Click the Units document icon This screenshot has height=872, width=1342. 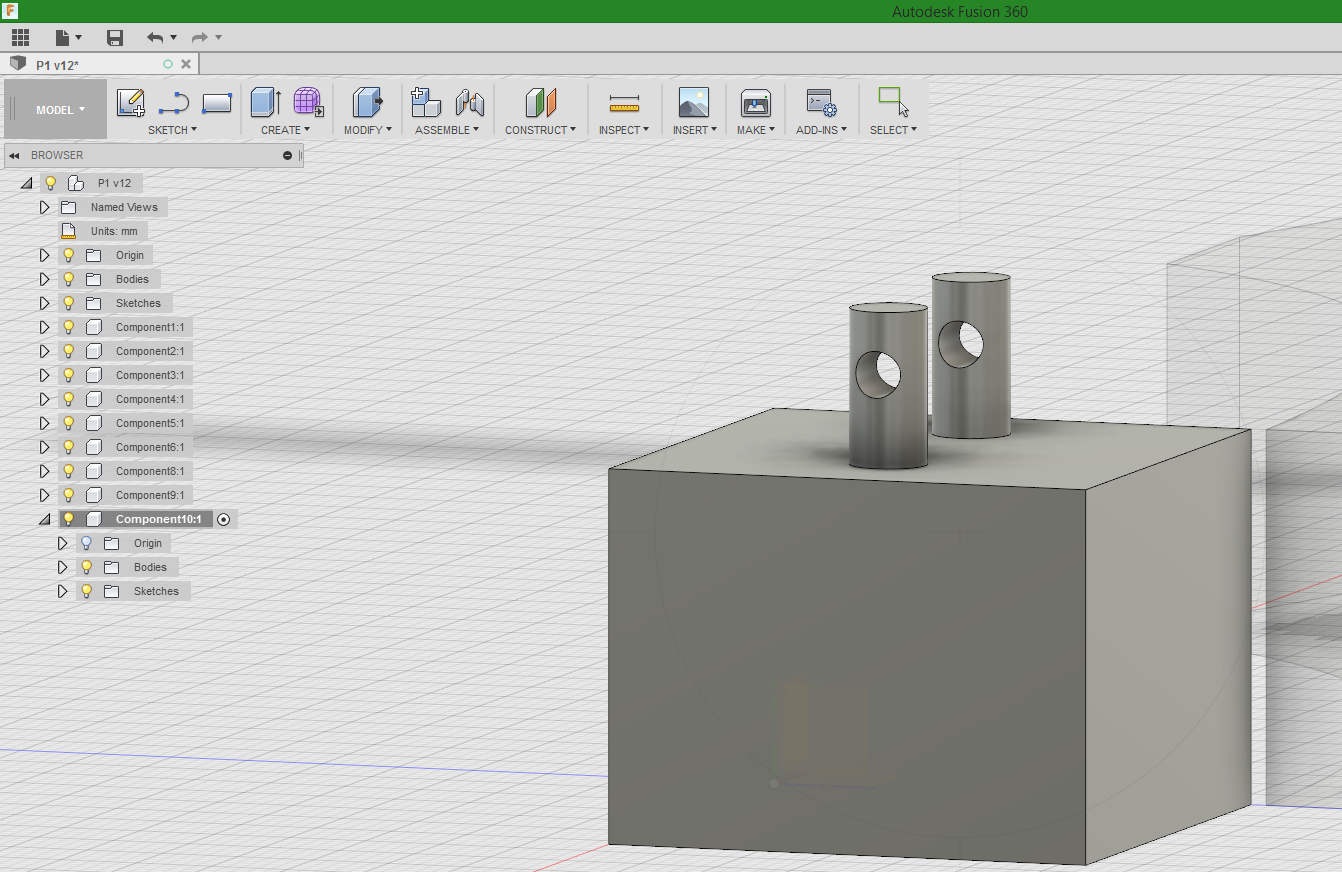pos(68,231)
